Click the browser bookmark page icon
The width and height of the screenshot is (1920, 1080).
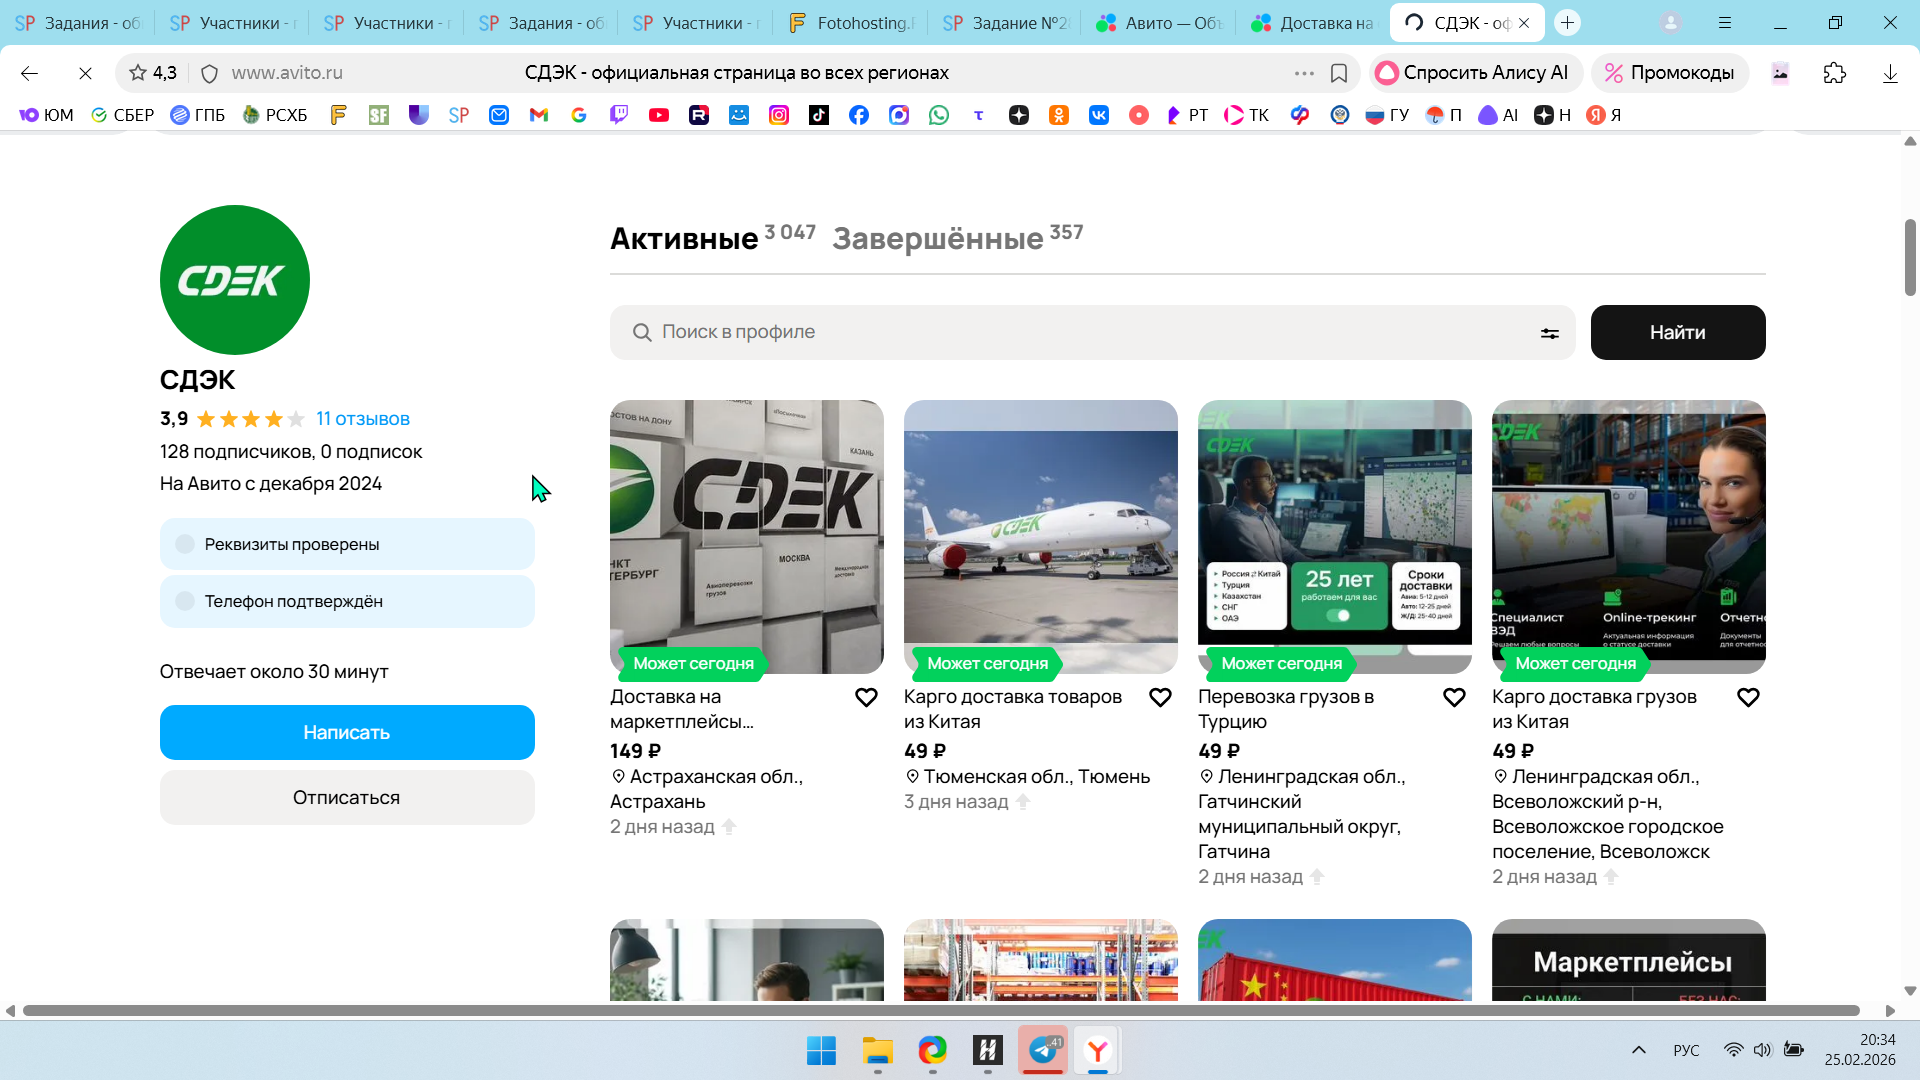coord(1339,73)
